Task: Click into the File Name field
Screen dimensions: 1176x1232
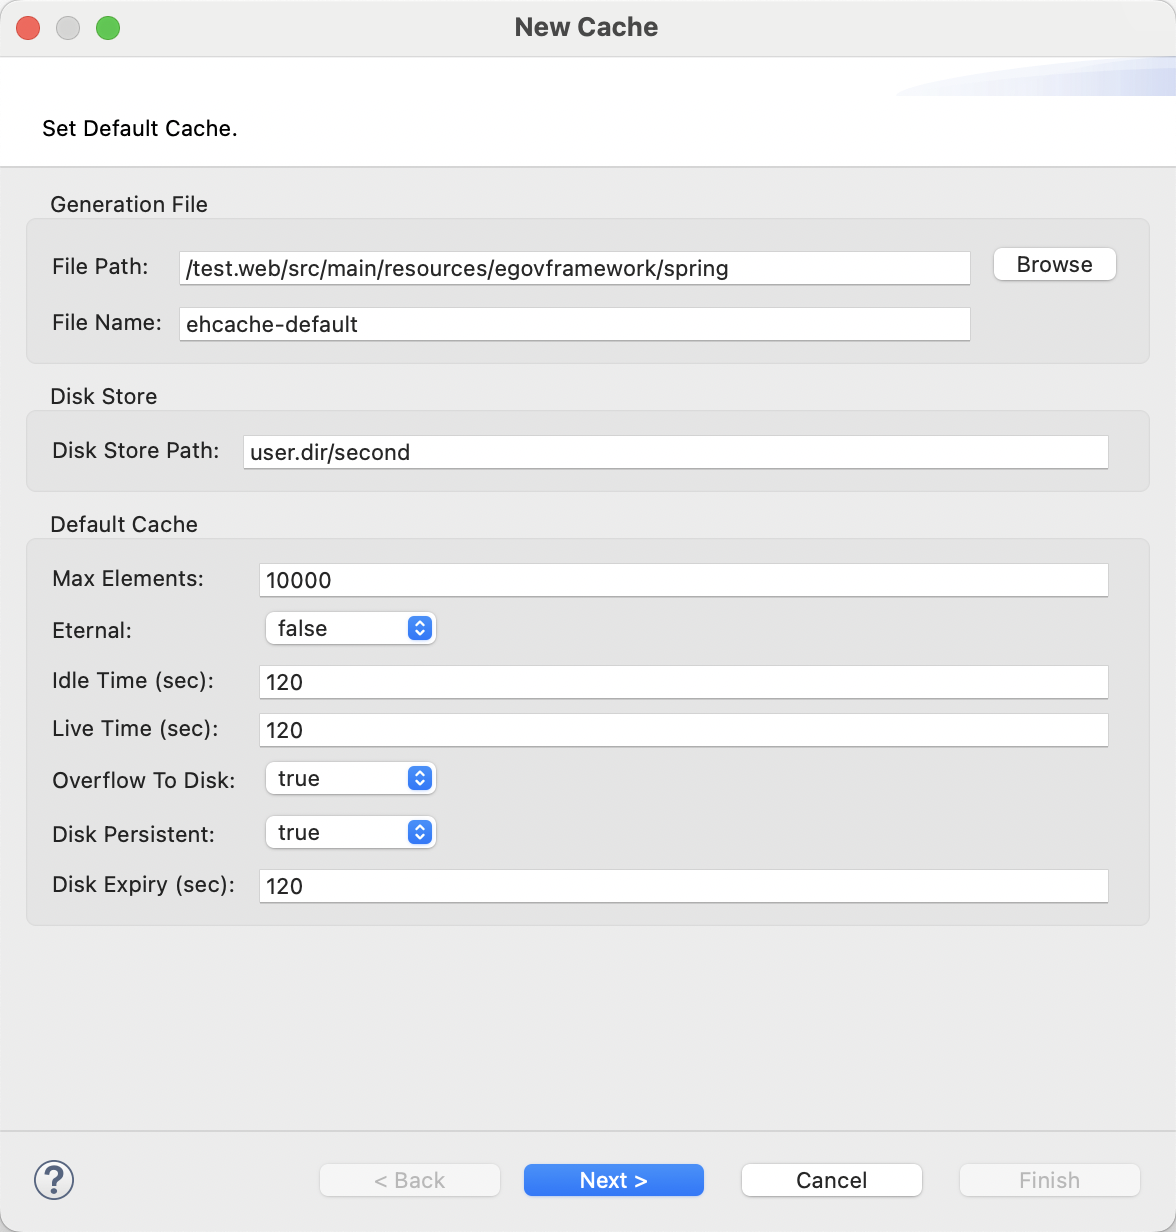Action: (x=574, y=324)
